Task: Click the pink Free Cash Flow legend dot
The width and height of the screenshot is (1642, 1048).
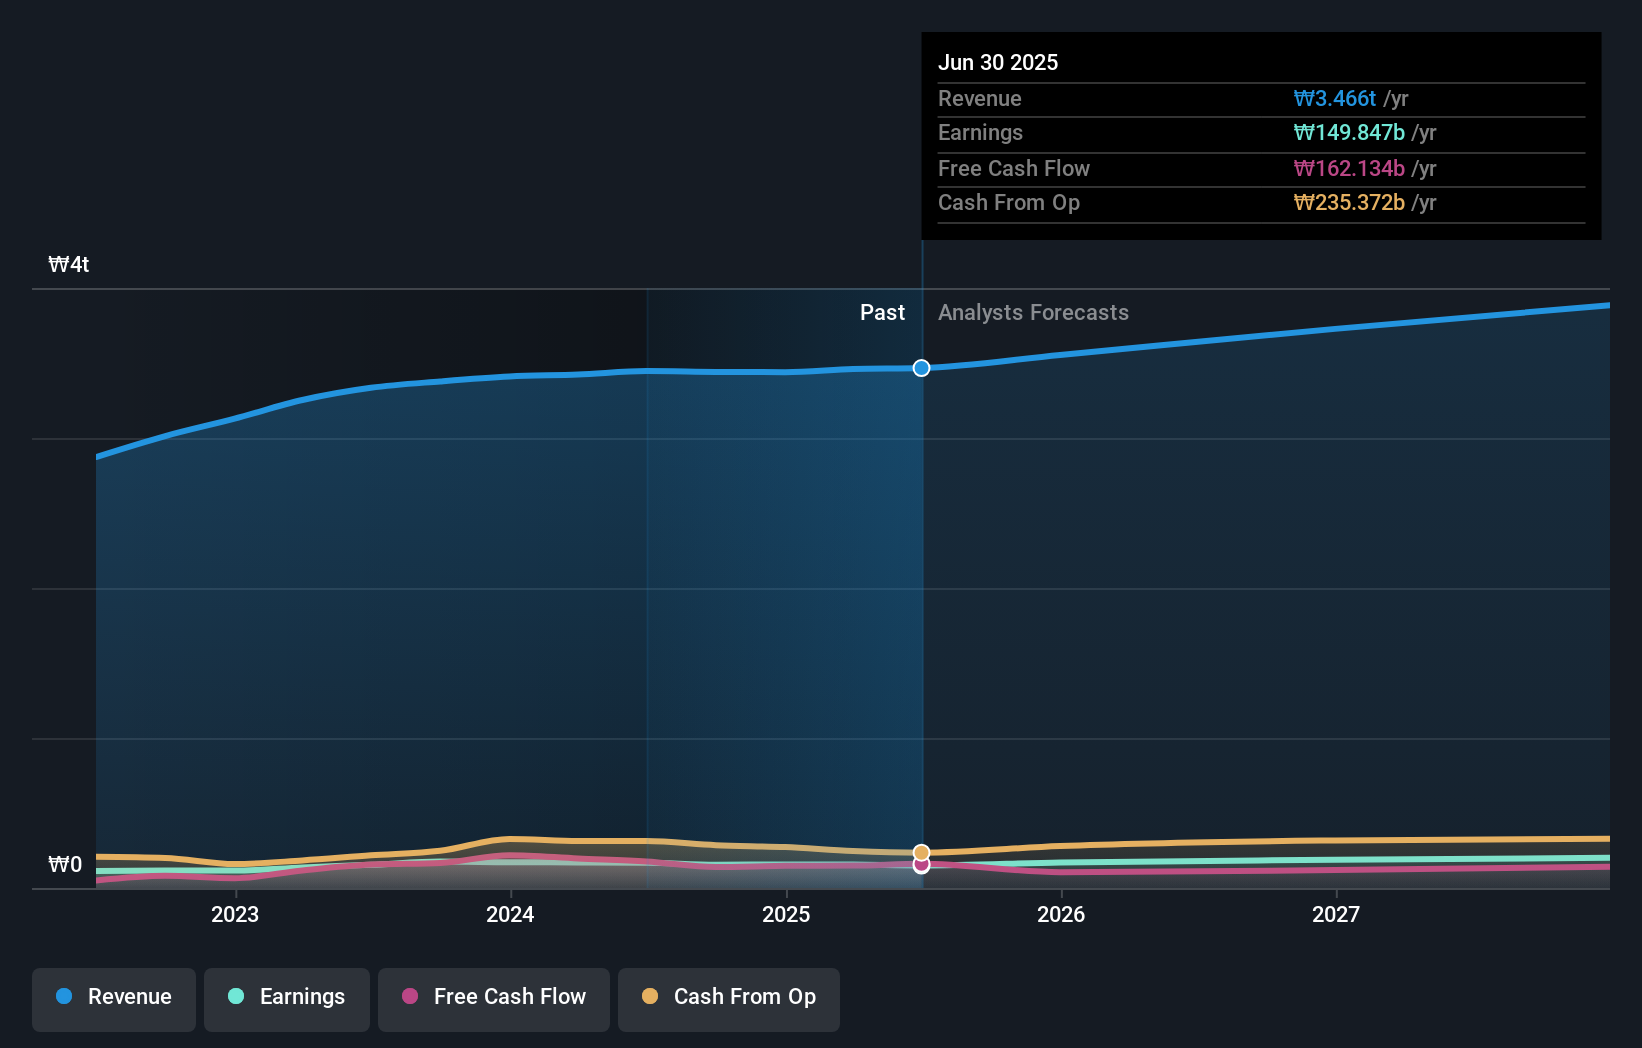Action: click(x=409, y=997)
